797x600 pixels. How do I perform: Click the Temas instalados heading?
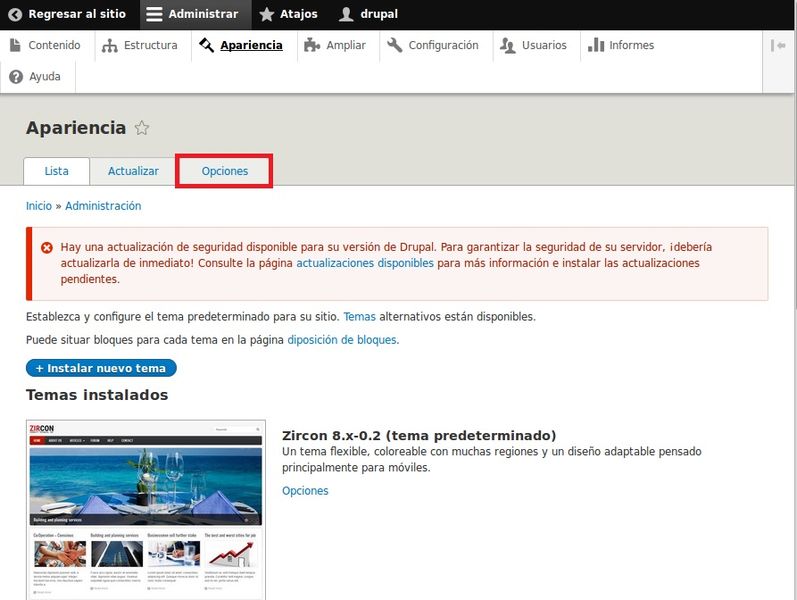[x=97, y=395]
